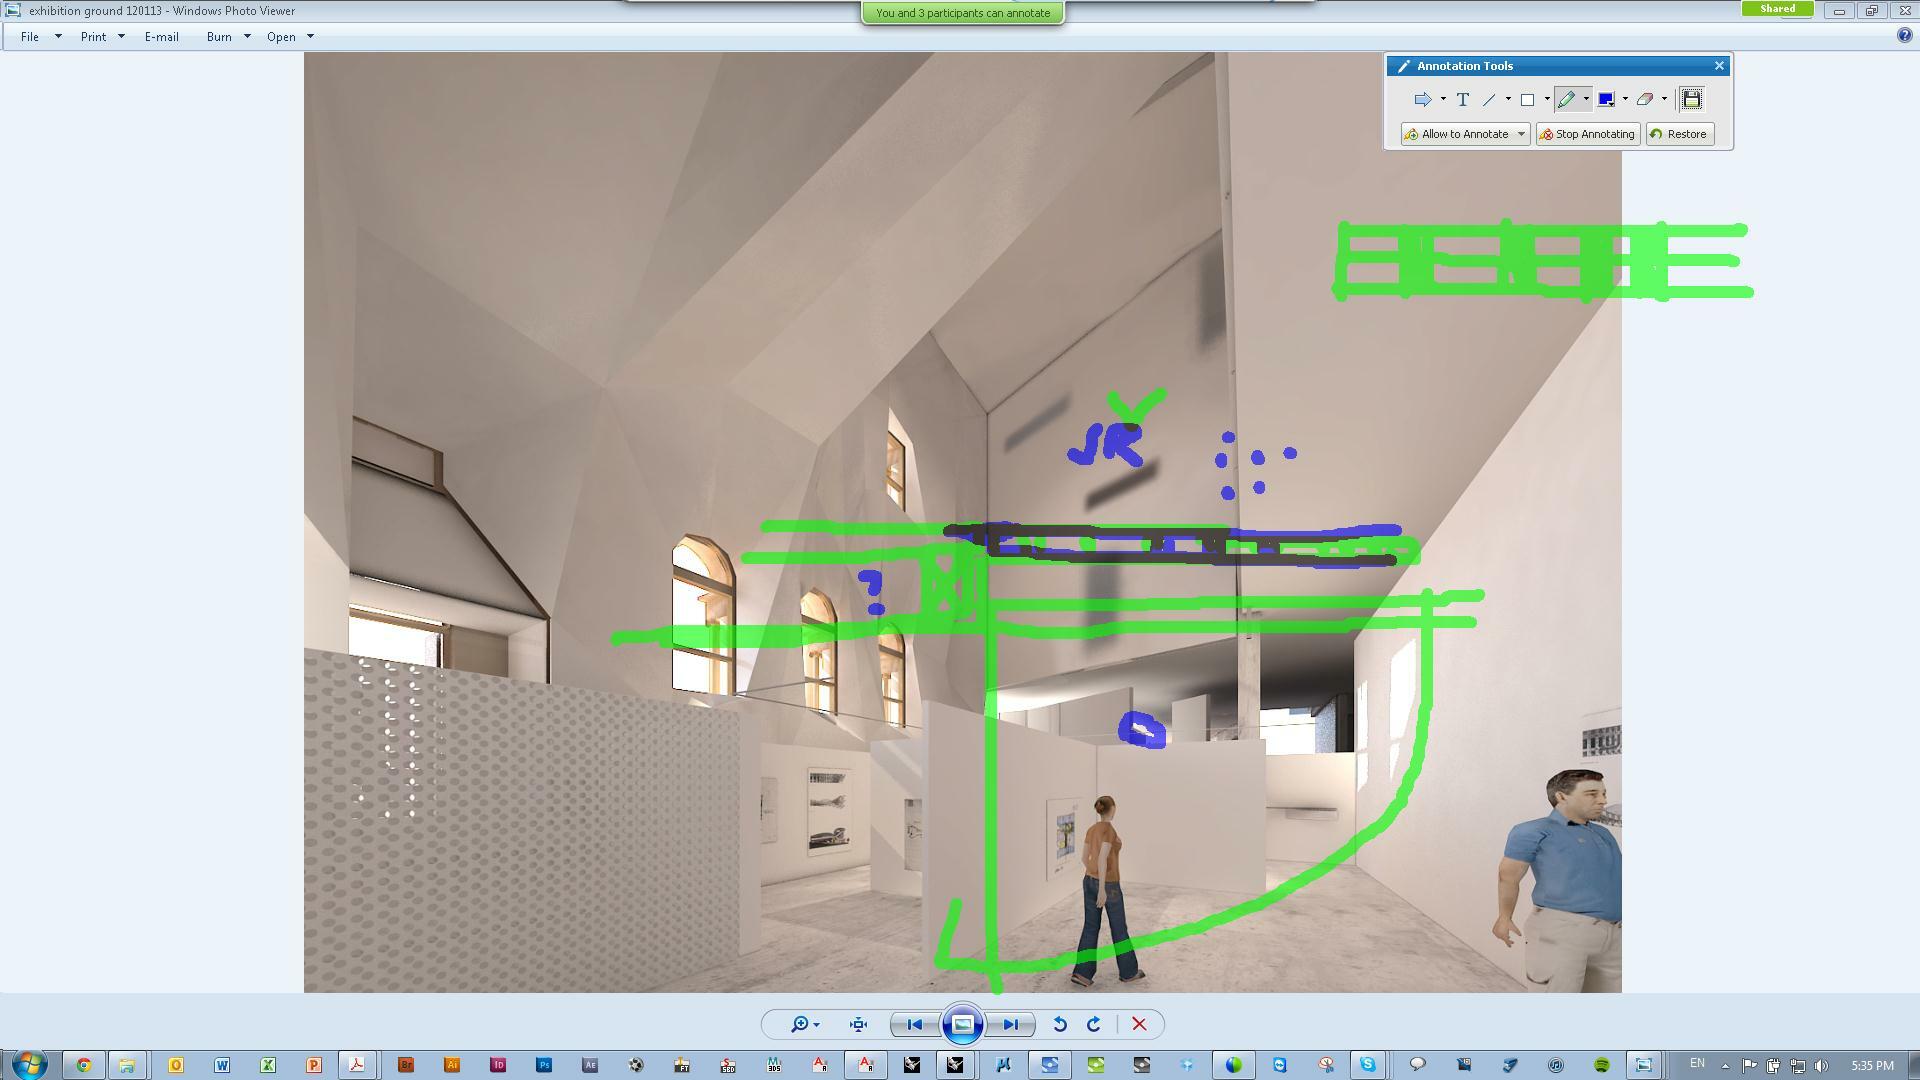Expand the eraser tool dropdown arrow
This screenshot has width=1920, height=1080.
[1664, 99]
